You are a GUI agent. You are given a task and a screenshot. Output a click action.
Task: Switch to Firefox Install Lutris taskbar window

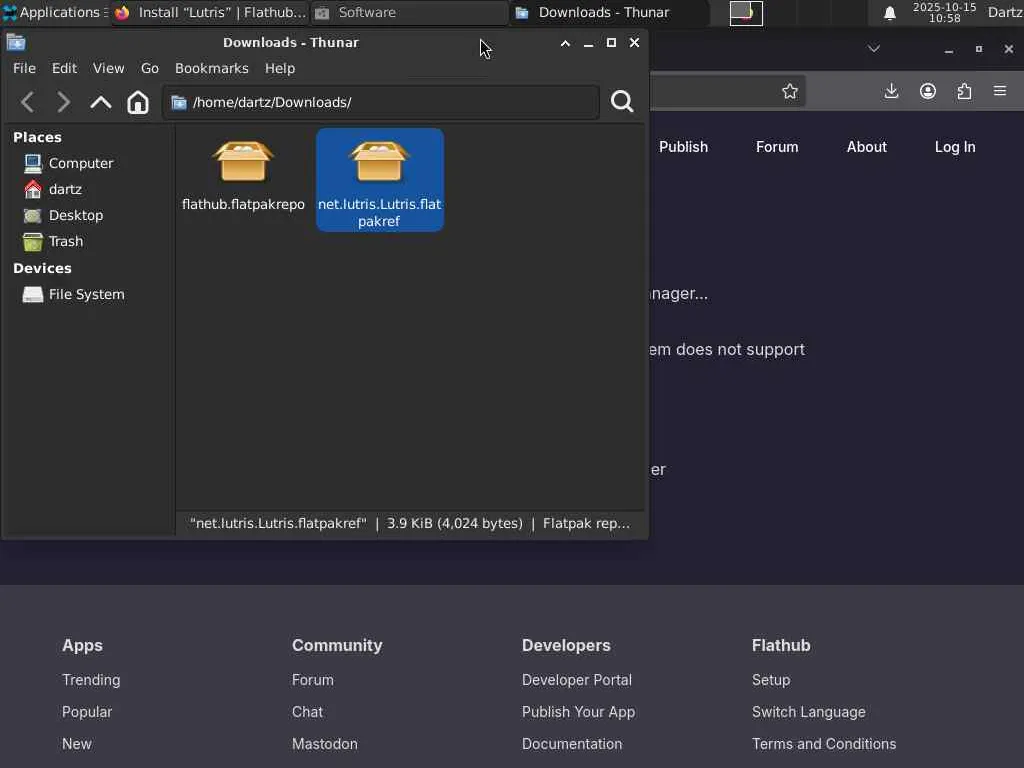point(210,12)
